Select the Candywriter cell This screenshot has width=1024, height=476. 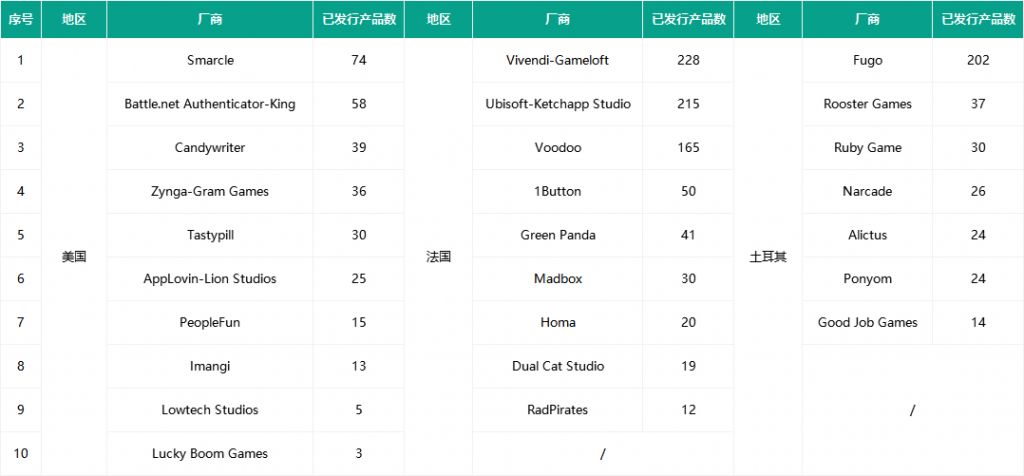[210, 148]
